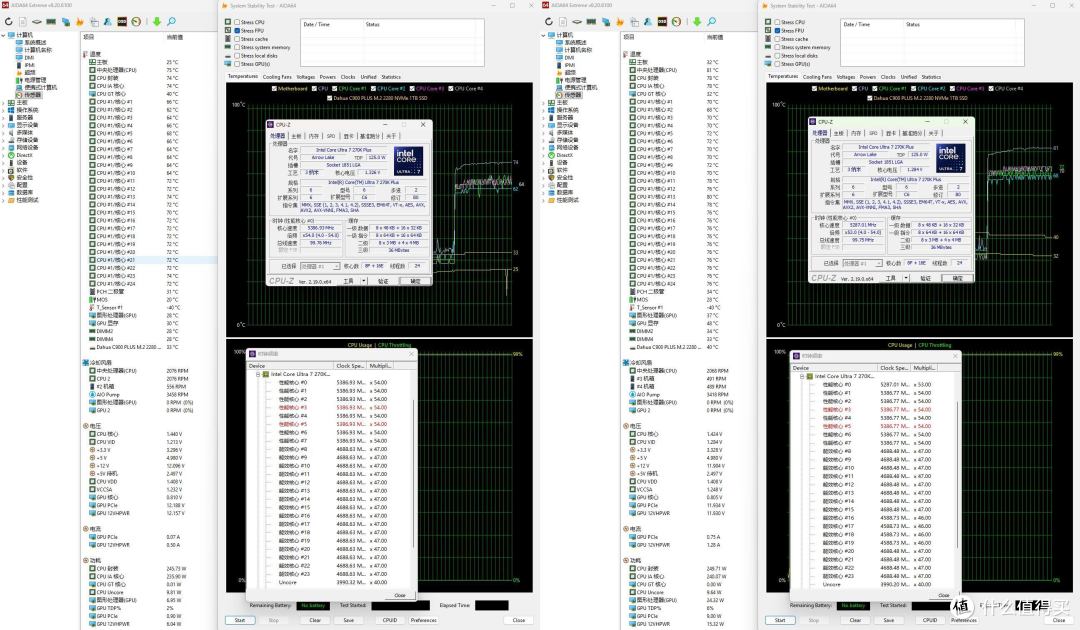Click the scrollbar in left clock speed window

(414, 475)
